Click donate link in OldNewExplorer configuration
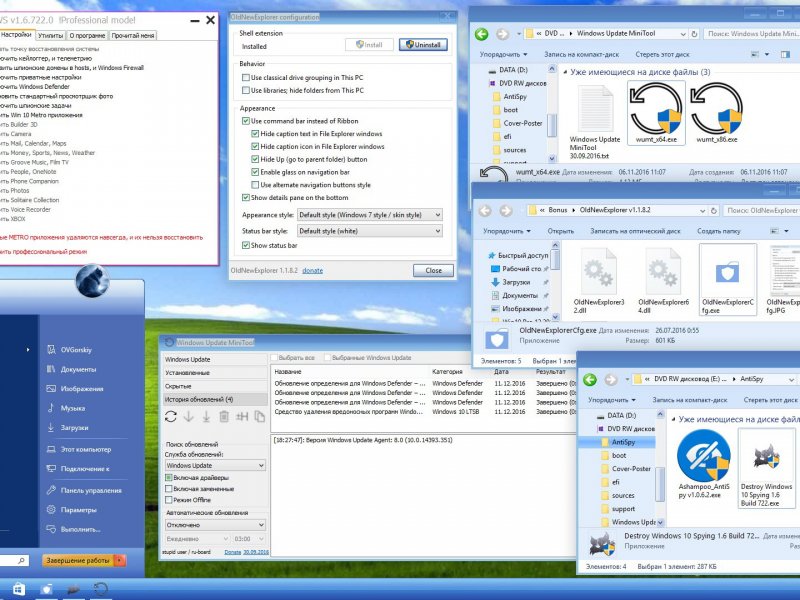 312,270
